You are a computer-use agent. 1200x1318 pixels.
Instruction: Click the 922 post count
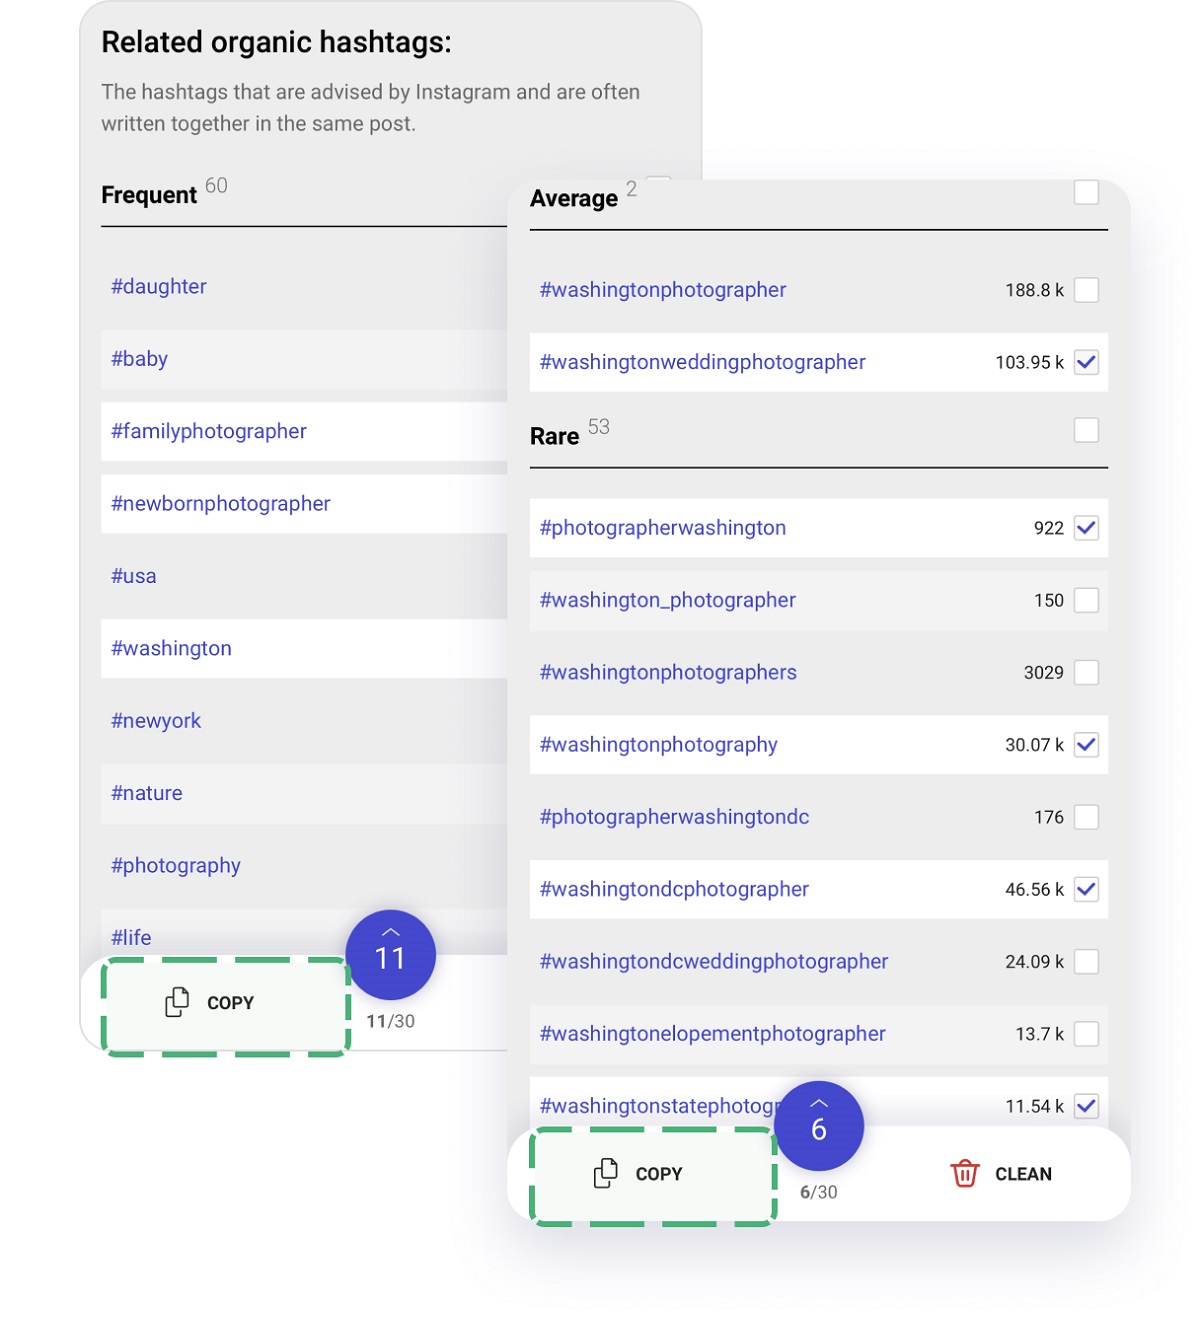click(x=1048, y=528)
